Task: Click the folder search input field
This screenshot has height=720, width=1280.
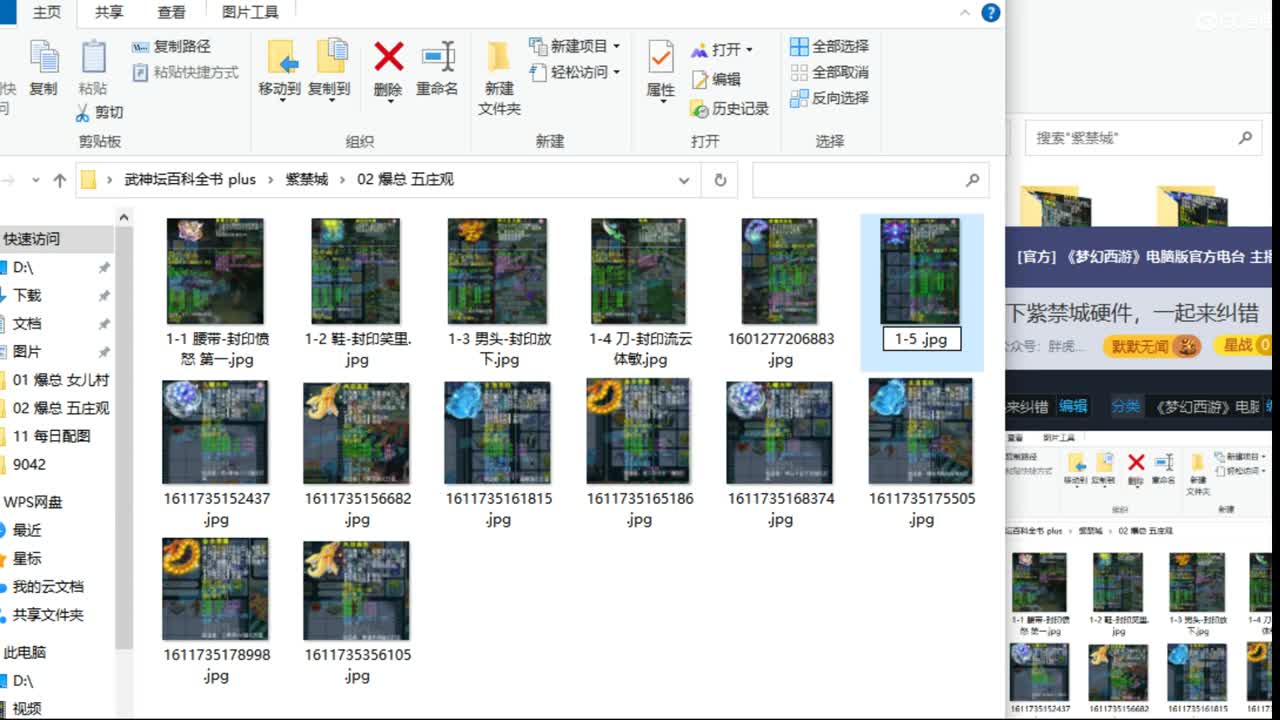Action: click(x=868, y=180)
